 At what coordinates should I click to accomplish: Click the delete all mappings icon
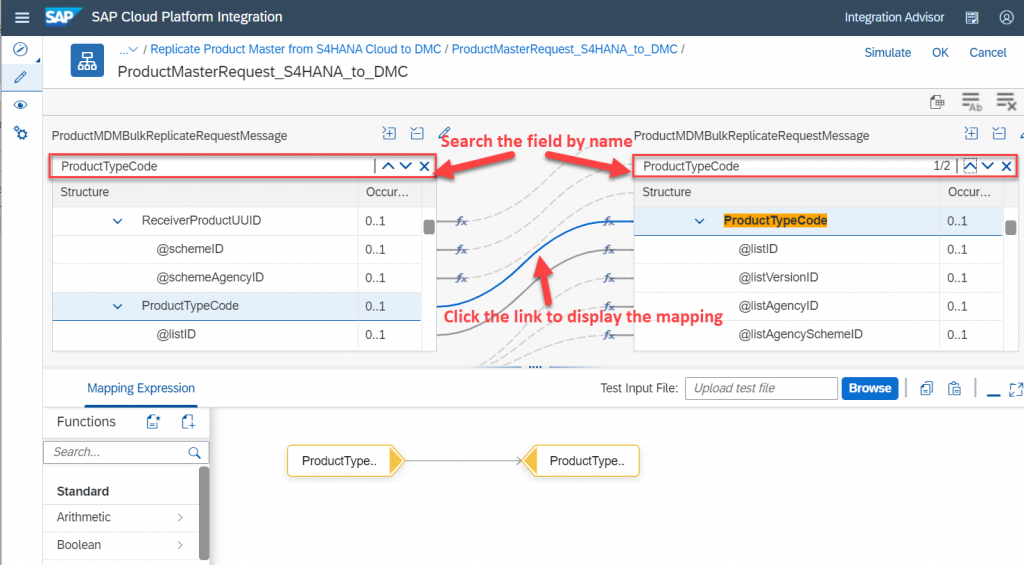(x=1006, y=102)
